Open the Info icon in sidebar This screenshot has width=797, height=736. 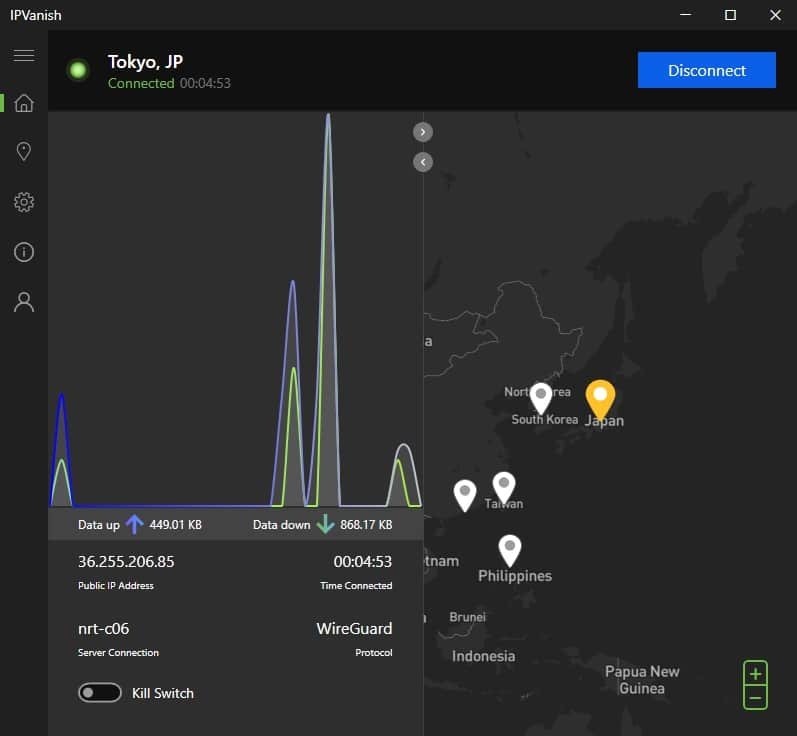(x=24, y=252)
